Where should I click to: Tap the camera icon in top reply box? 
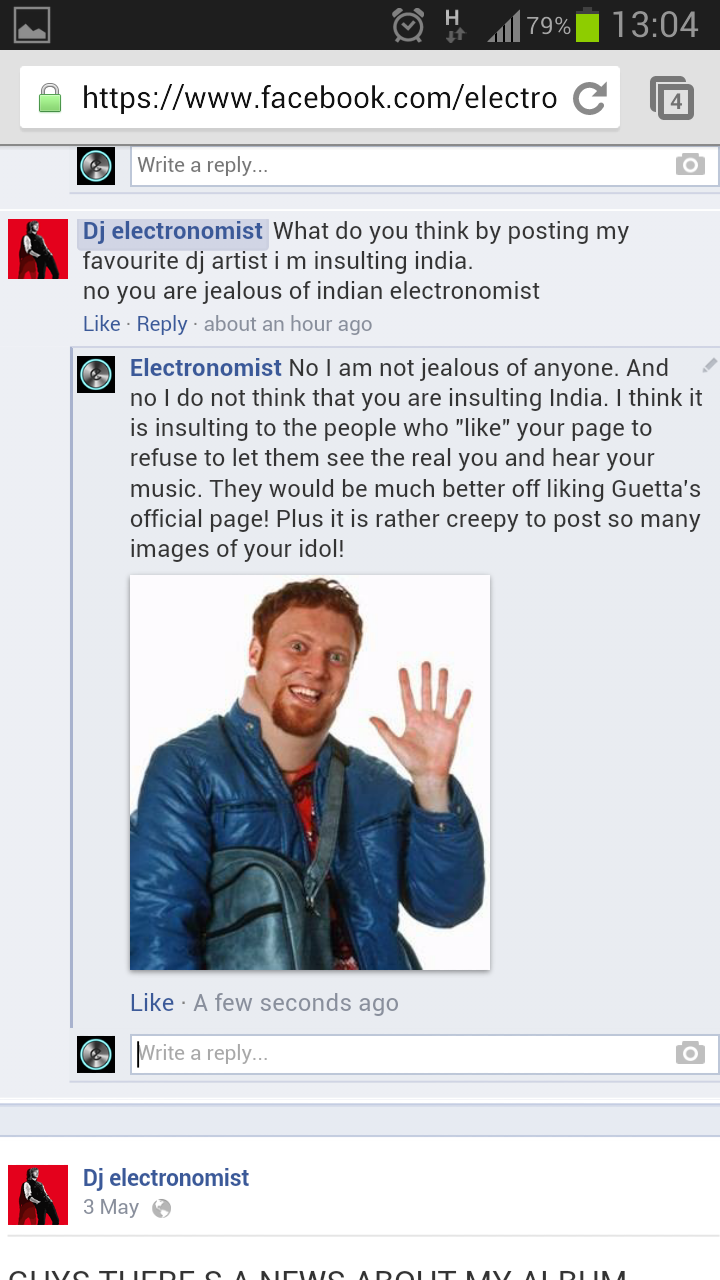coord(690,165)
